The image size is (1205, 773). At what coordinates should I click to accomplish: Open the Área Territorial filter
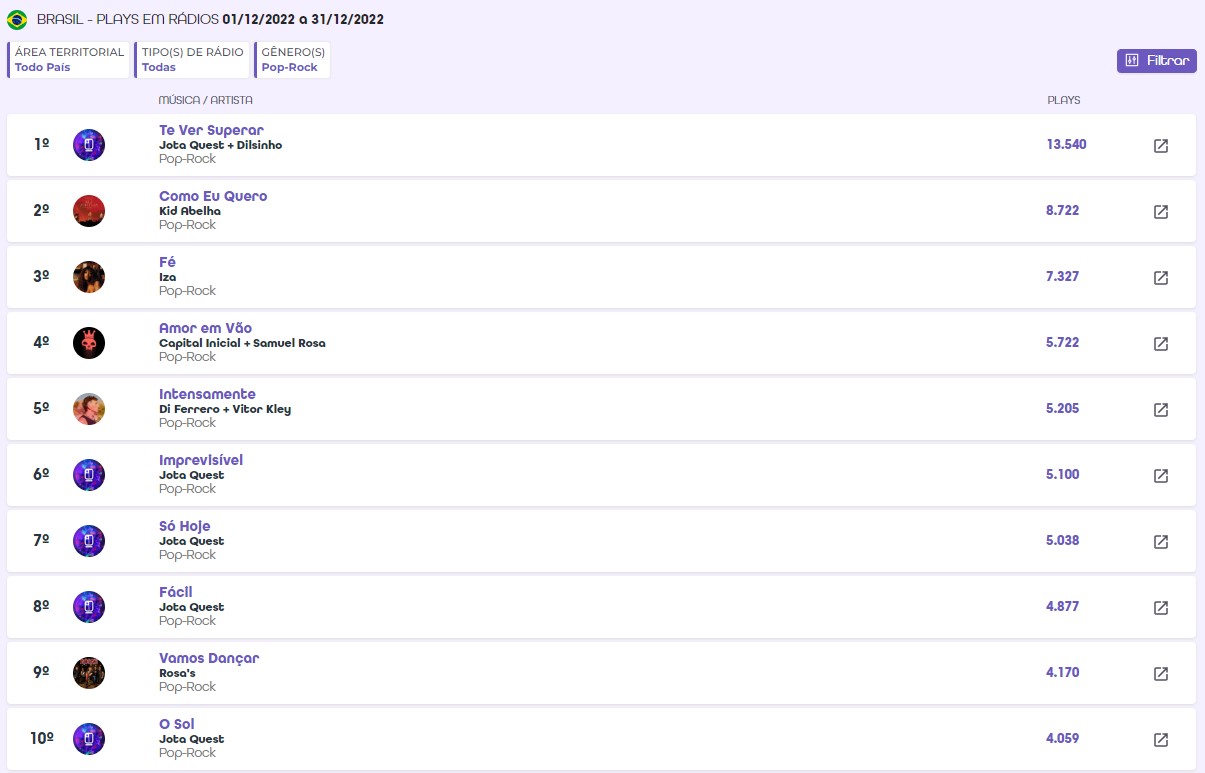point(69,60)
